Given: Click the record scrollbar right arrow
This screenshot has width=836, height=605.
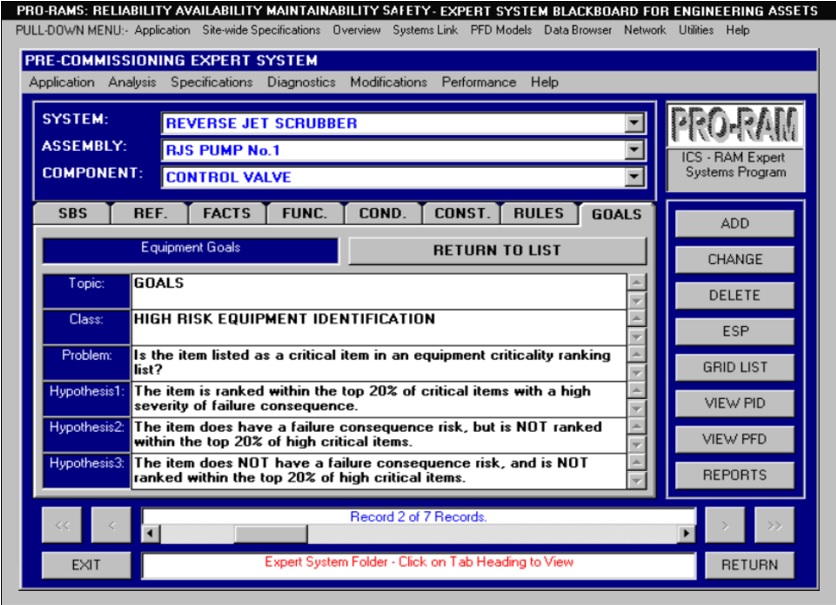Looking at the screenshot, I should click(686, 534).
